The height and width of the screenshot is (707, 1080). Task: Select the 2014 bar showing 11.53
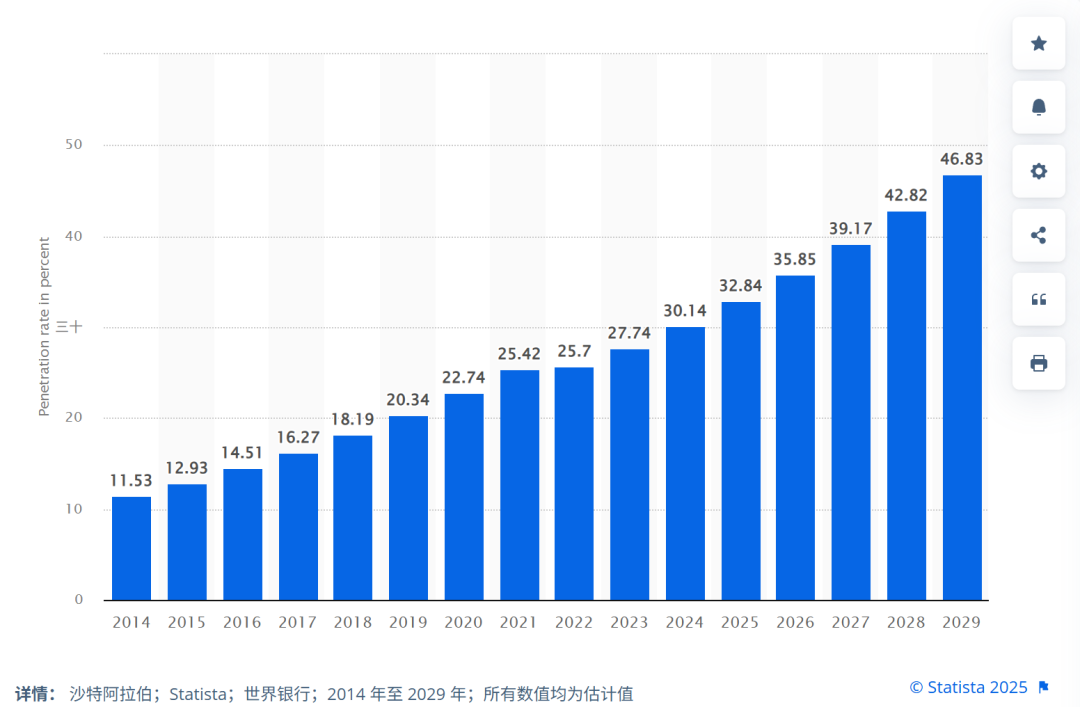pos(131,548)
